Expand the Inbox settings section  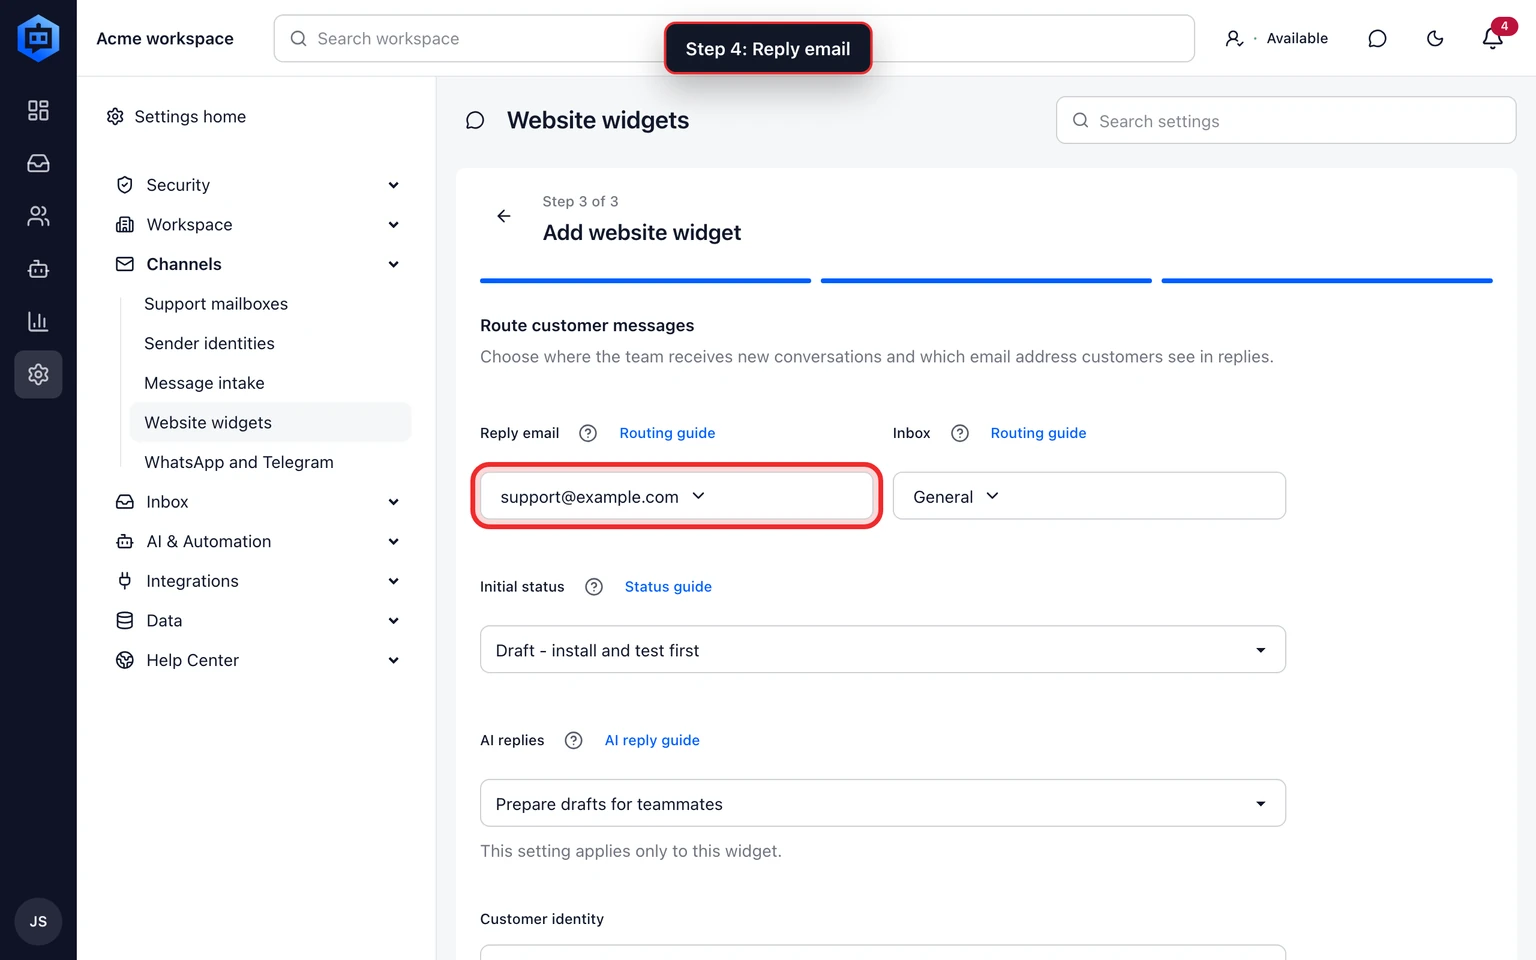tap(258, 502)
